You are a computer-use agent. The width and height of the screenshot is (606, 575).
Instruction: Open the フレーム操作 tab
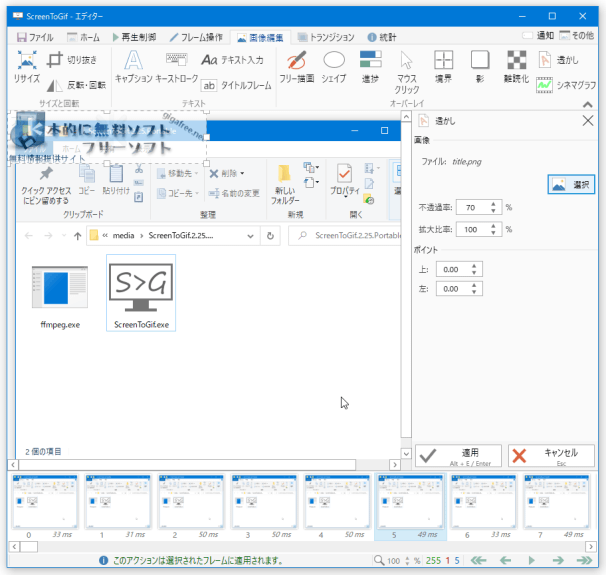click(x=196, y=36)
